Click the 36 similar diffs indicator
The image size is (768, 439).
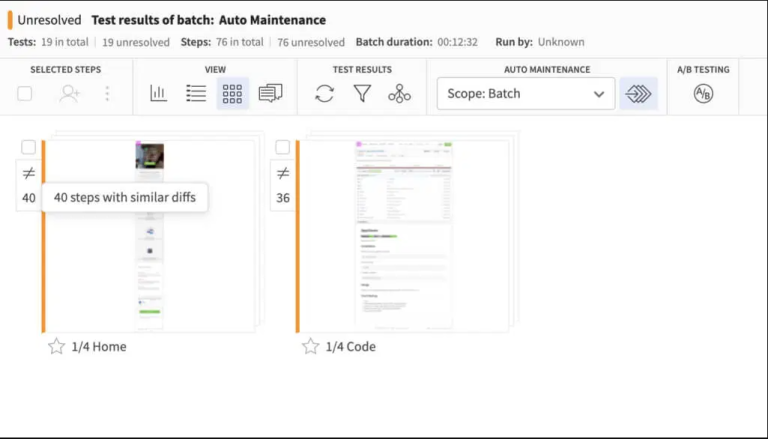(283, 186)
